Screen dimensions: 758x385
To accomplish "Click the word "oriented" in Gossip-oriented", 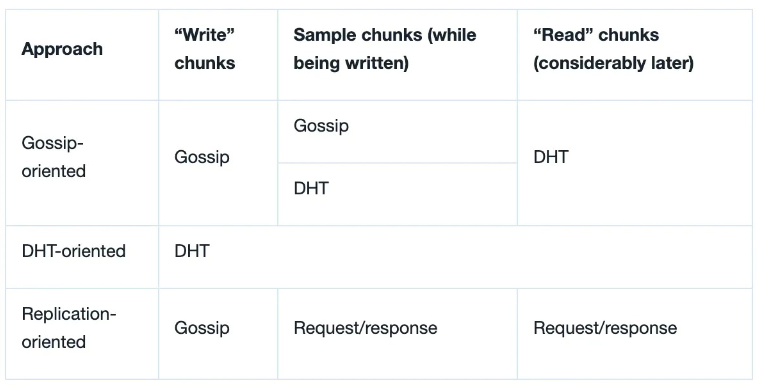I will [x=54, y=171].
